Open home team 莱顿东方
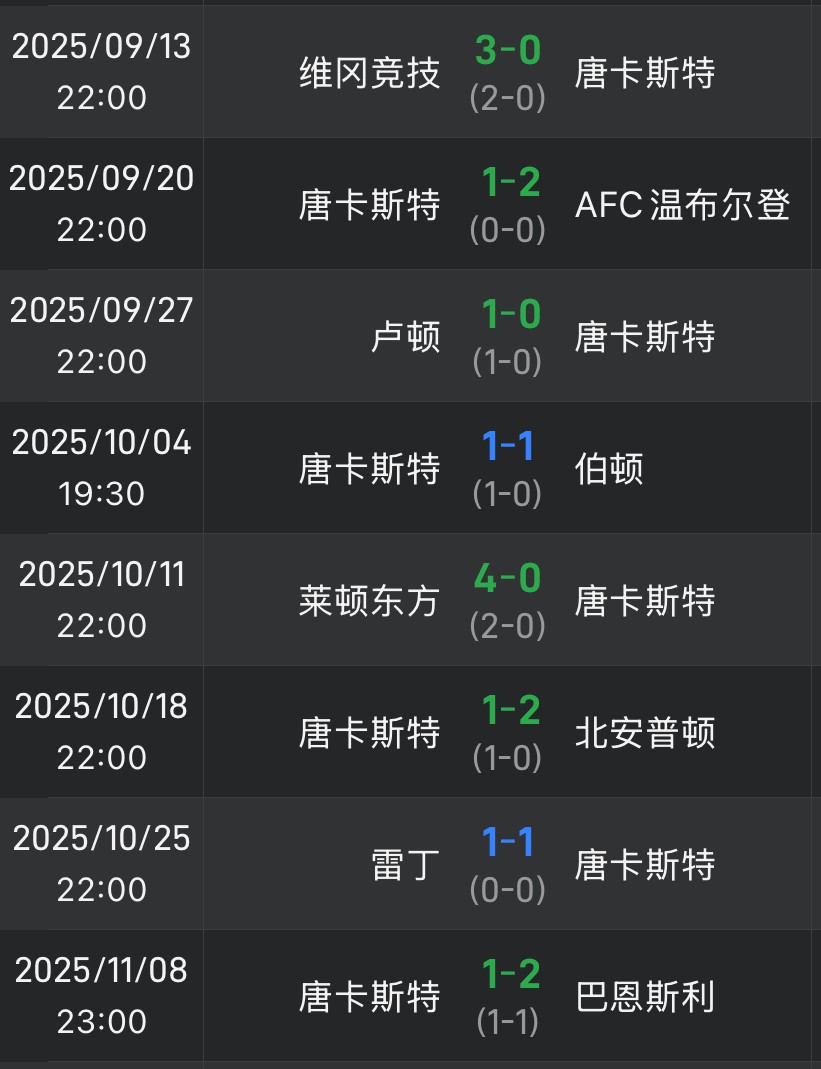The width and height of the screenshot is (821, 1069). [369, 600]
